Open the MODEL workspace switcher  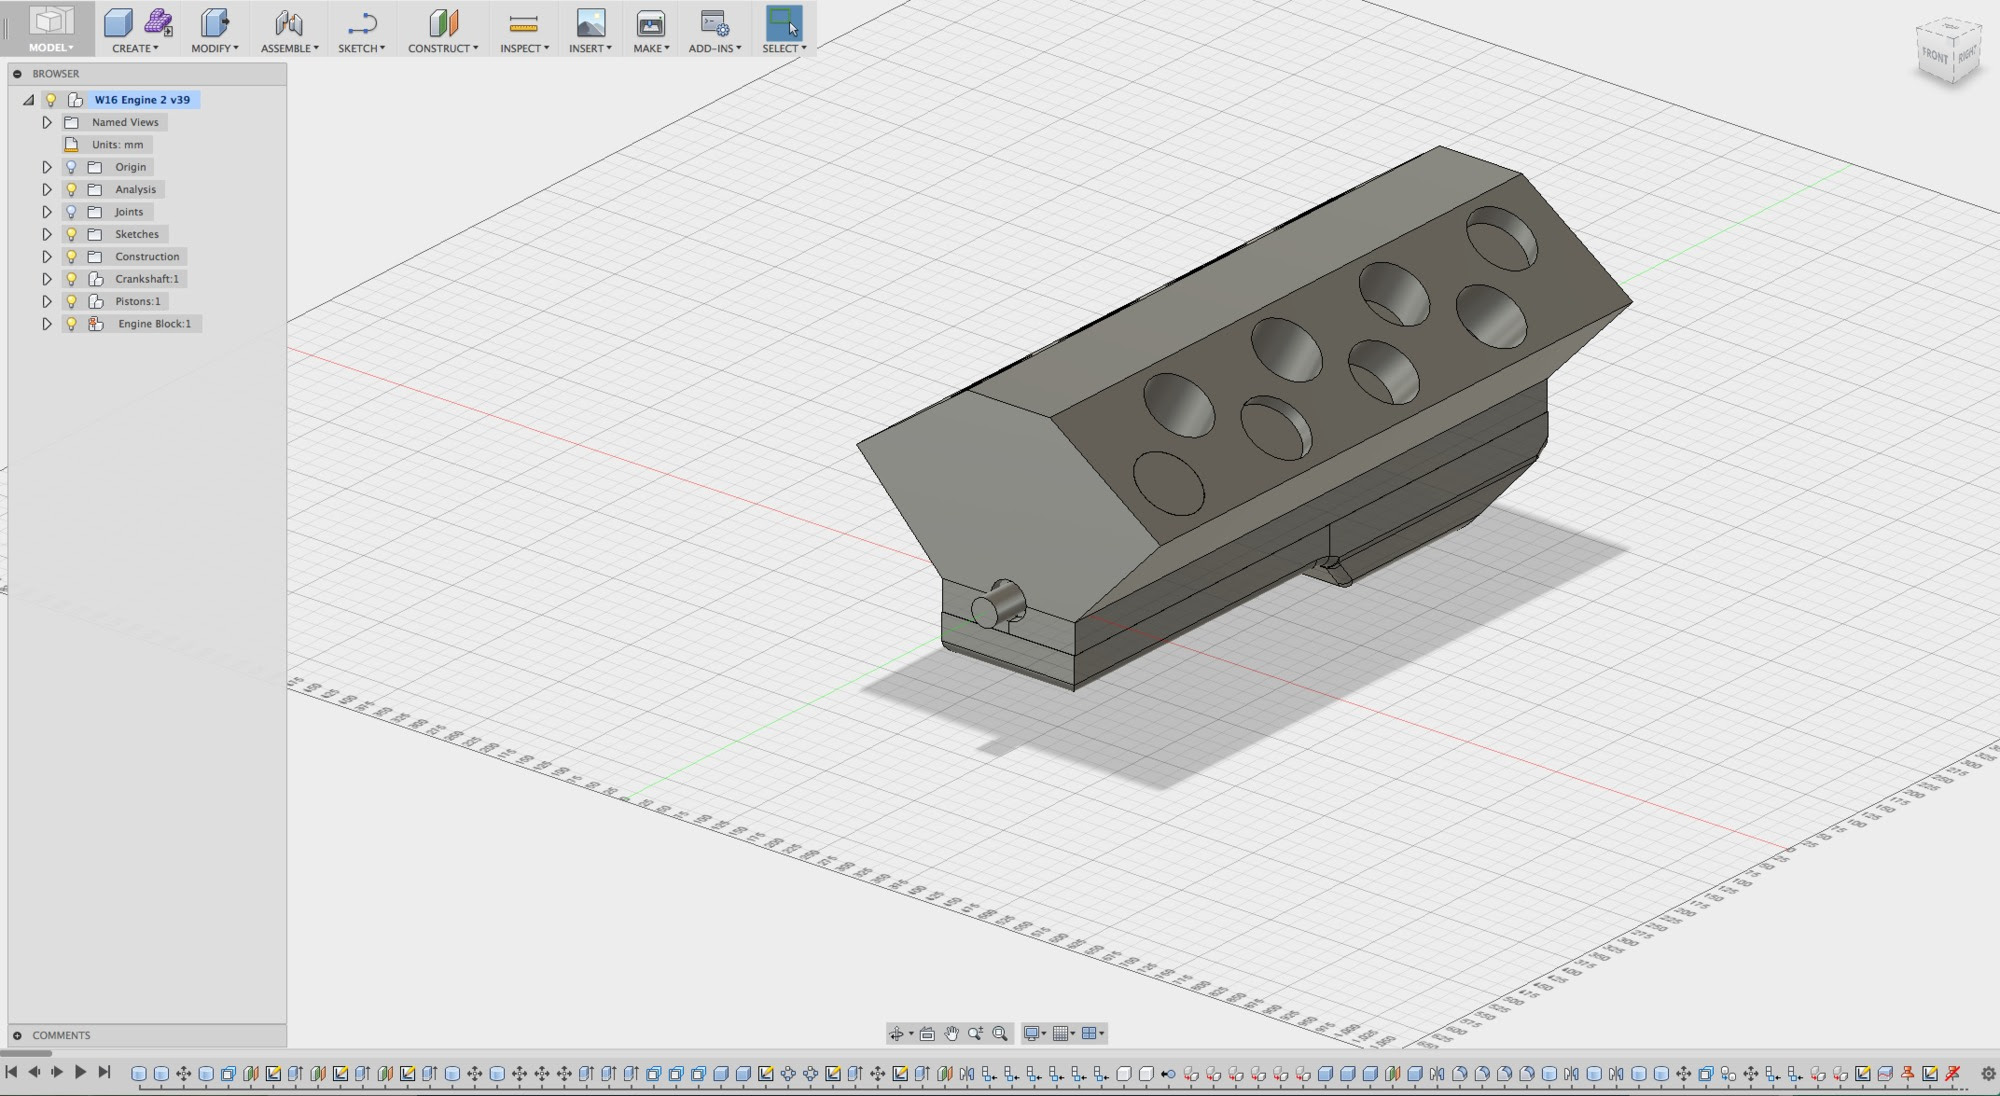tap(50, 28)
